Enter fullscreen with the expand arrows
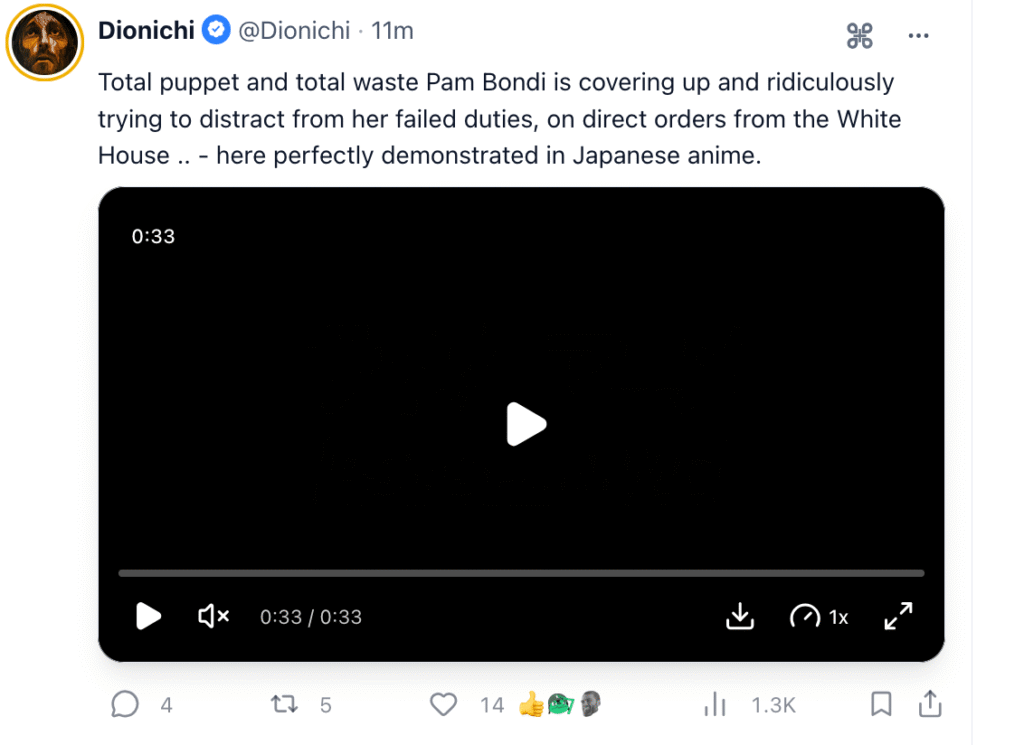1024x745 pixels. (898, 616)
